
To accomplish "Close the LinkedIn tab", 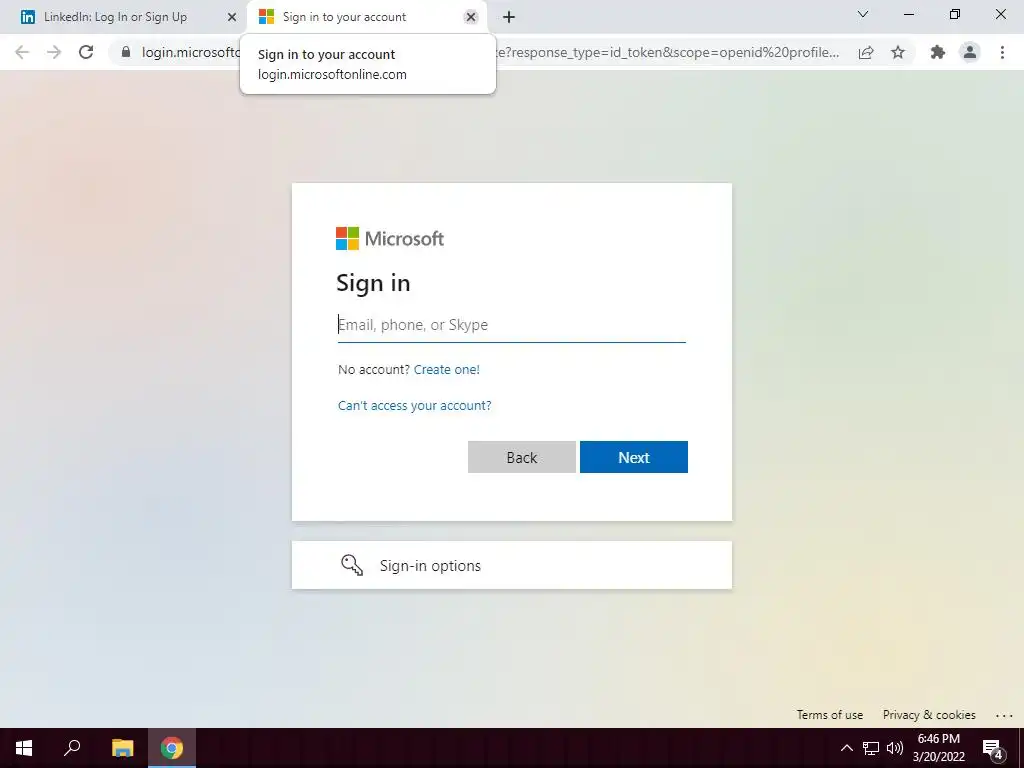I will click(231, 17).
